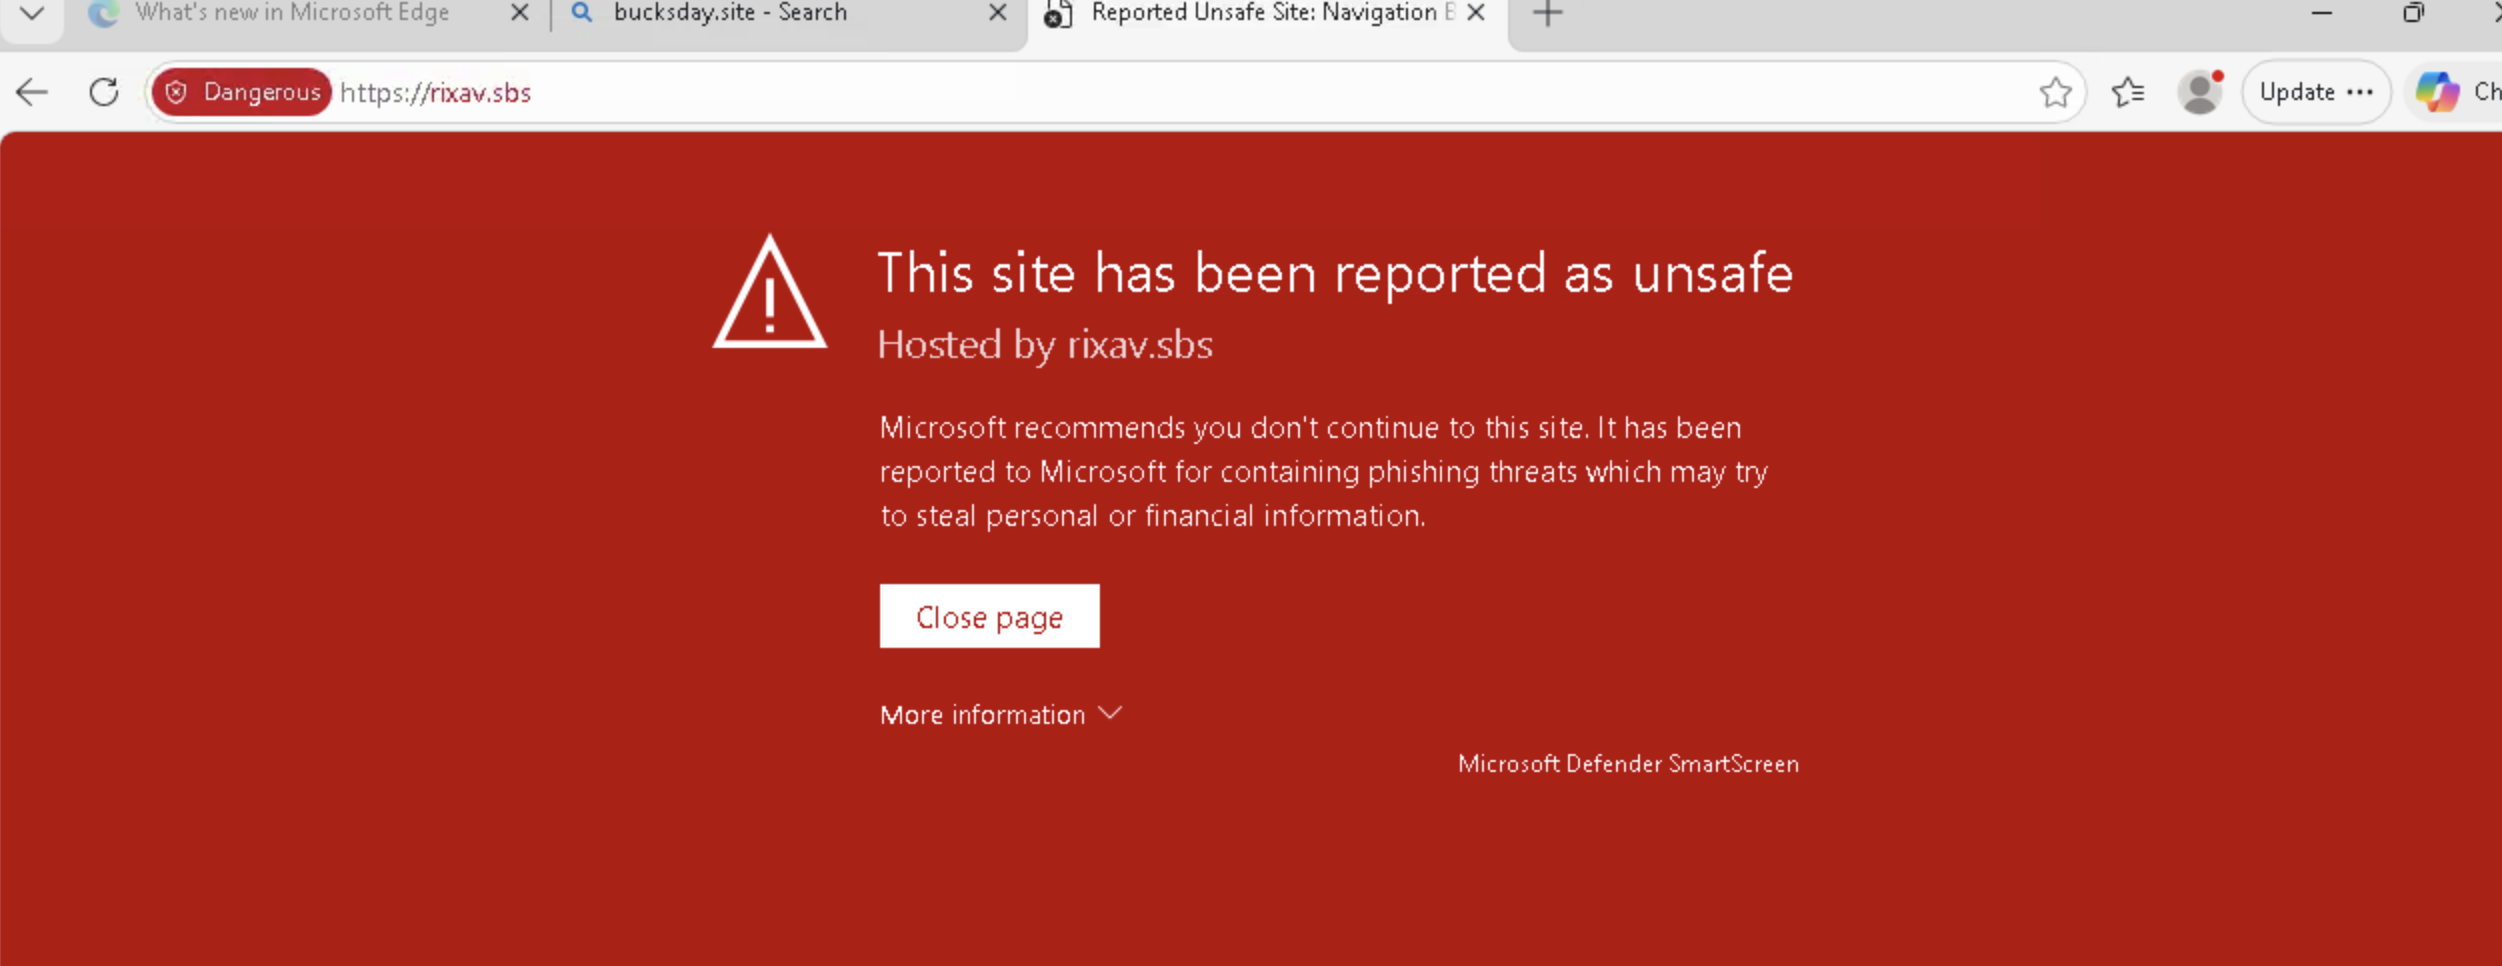
Task: Expand the More information section
Action: click(x=1000, y=715)
